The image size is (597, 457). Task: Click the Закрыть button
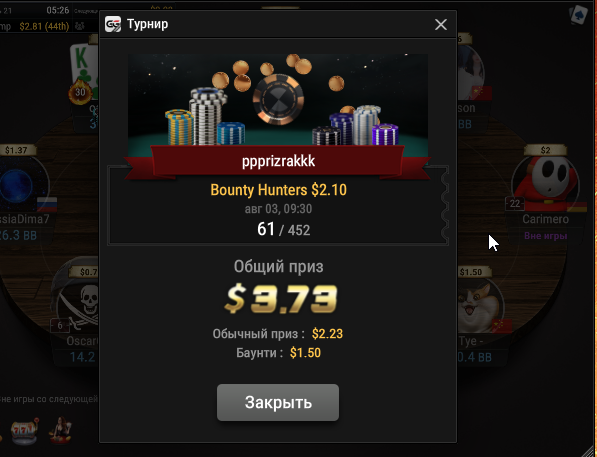pyautogui.click(x=278, y=403)
